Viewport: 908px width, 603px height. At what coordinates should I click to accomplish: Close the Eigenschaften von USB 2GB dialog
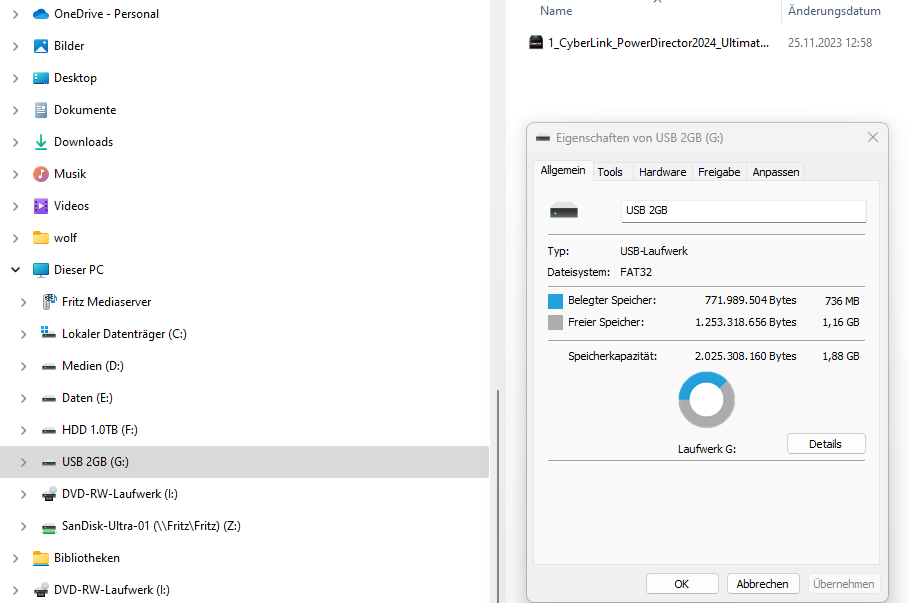(x=873, y=137)
